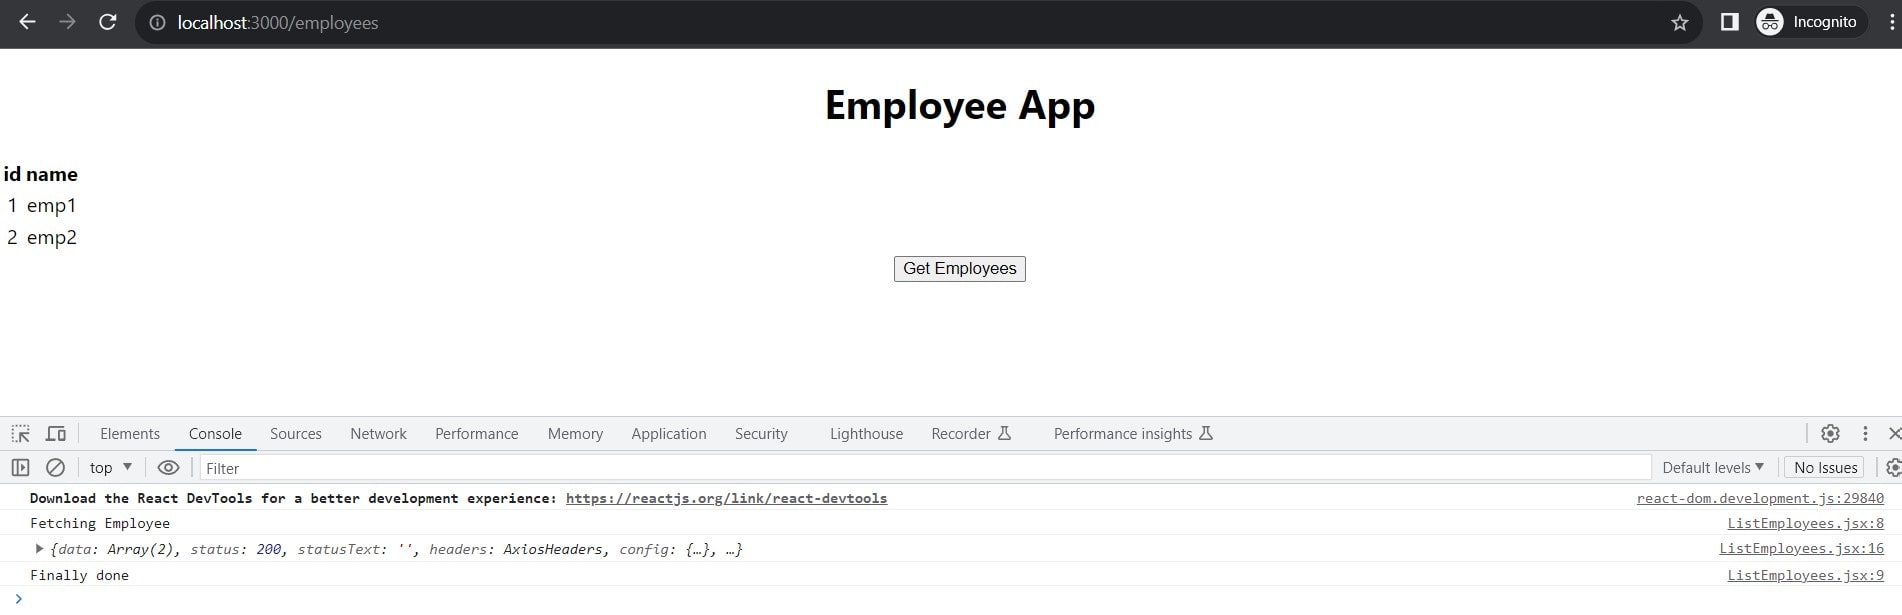The image size is (1902, 615).
Task: Reload the localhost employees page
Action: (x=107, y=22)
